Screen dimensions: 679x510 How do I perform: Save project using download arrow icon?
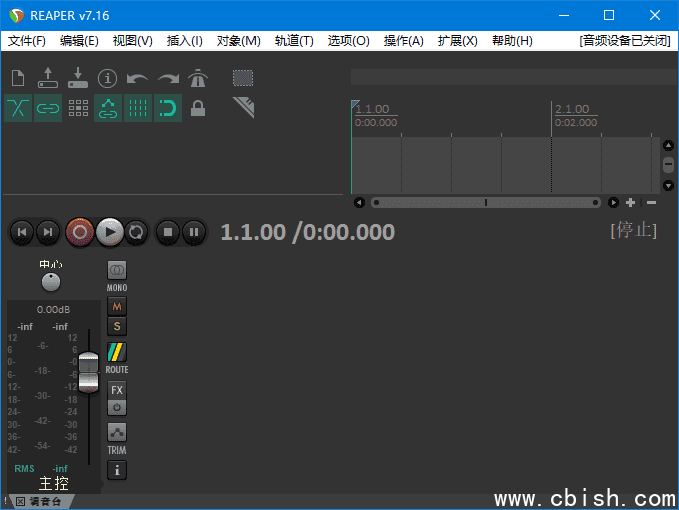click(x=78, y=77)
